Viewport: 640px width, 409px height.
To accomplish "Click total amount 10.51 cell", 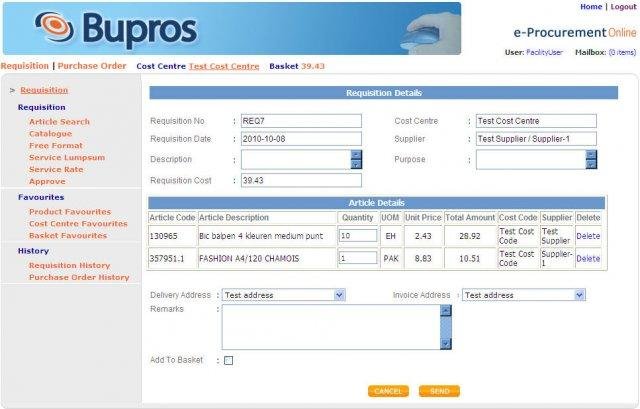I will [x=470, y=258].
